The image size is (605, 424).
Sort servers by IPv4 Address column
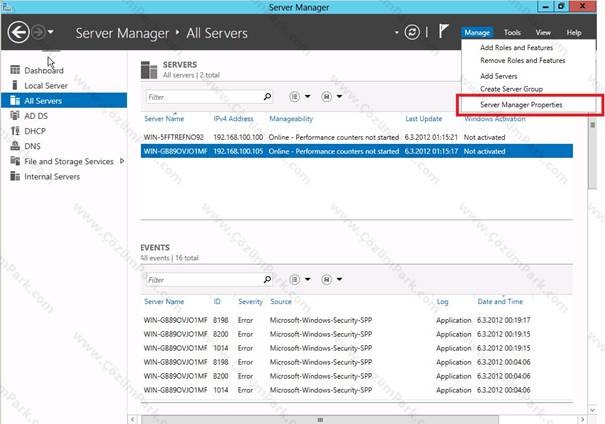click(233, 119)
